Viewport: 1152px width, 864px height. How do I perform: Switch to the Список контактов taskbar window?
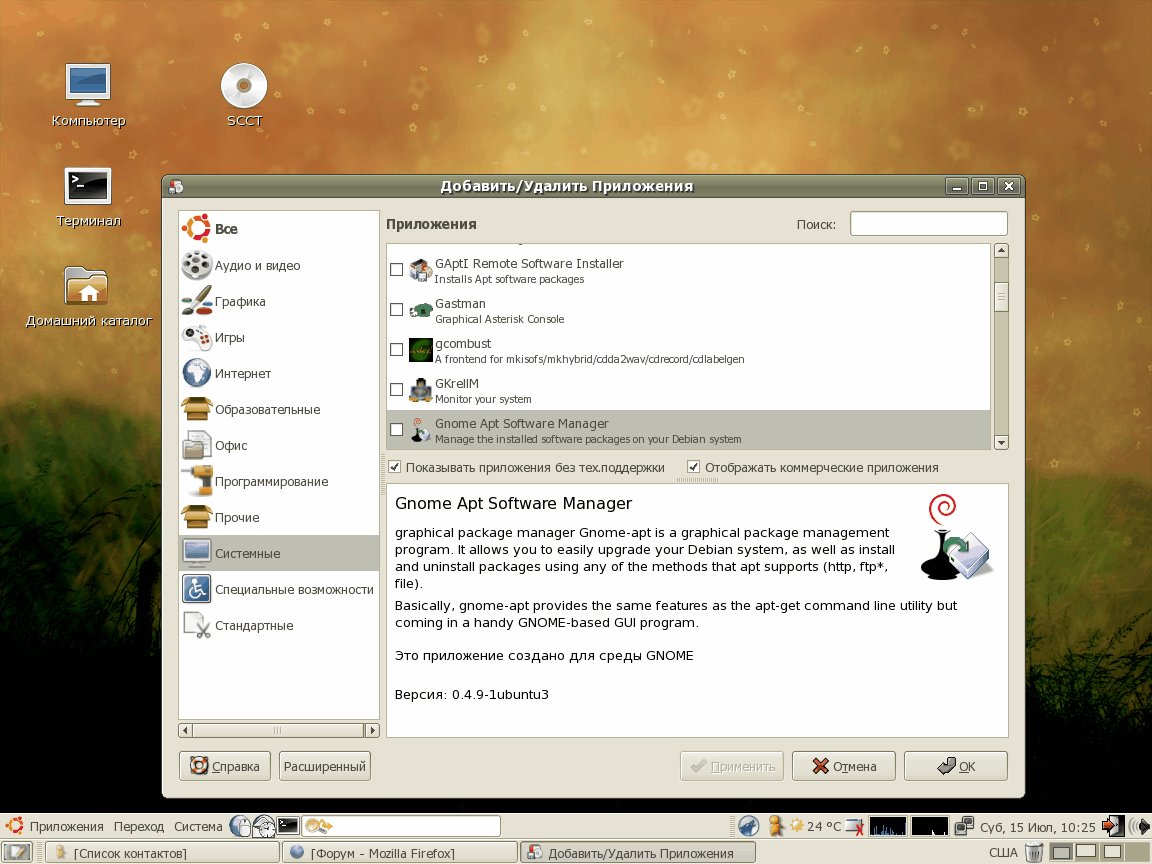point(163,852)
